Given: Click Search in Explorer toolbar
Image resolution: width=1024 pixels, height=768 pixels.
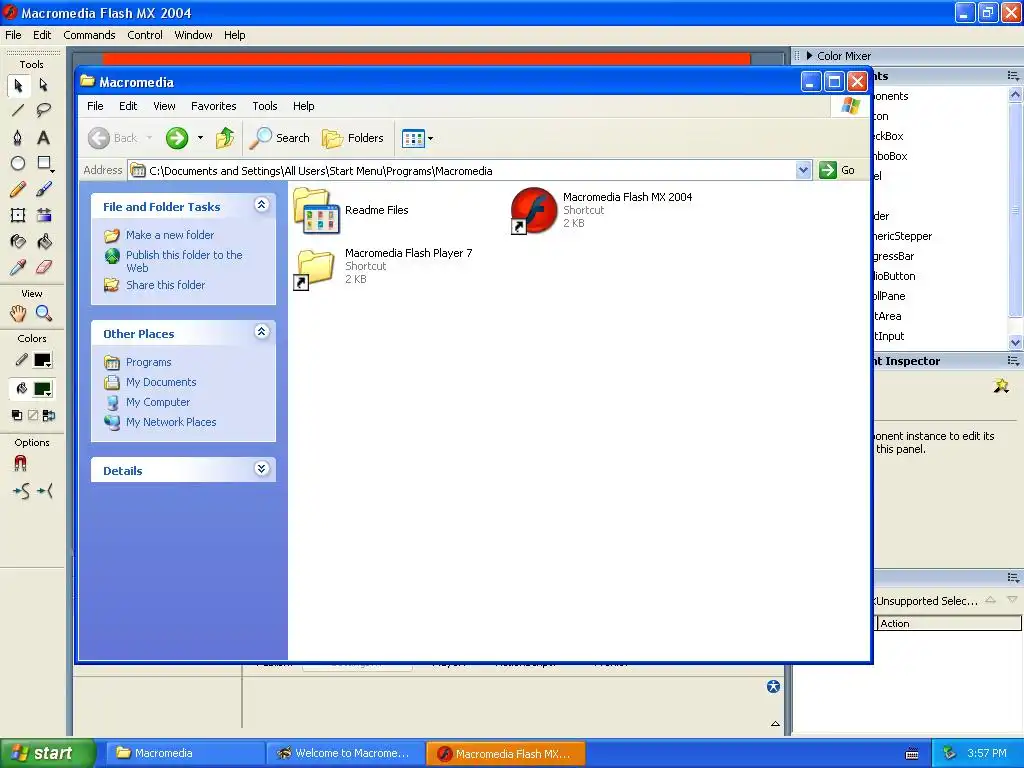Looking at the screenshot, I should pyautogui.click(x=280, y=138).
